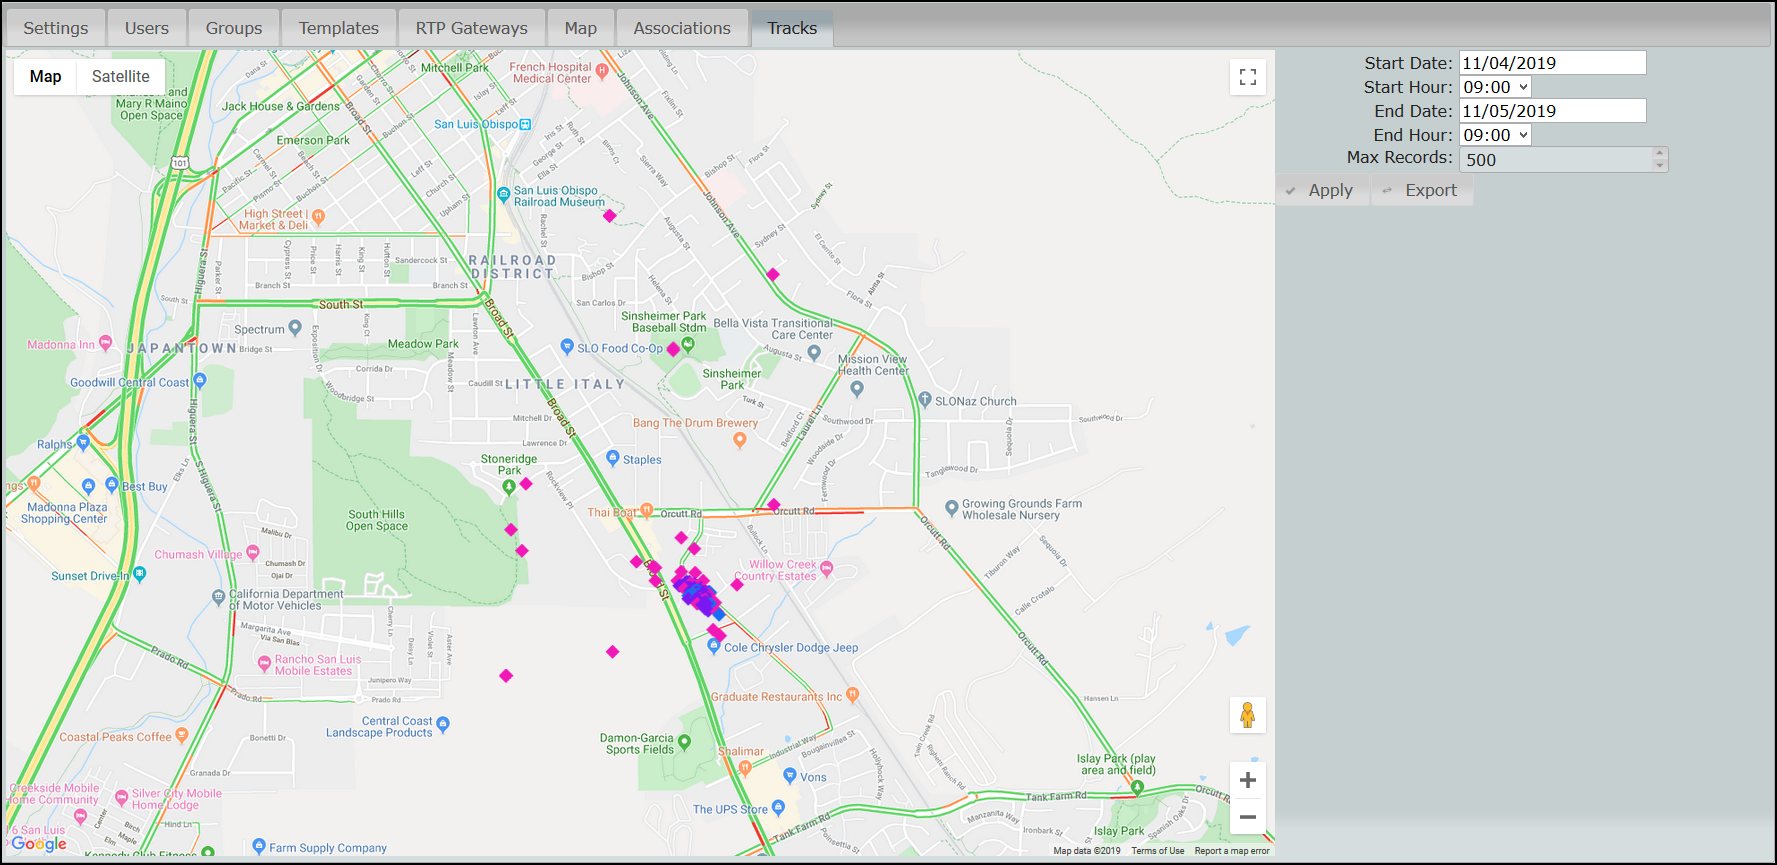Click the Coastal Peaks Coffee pin
Screen dimensions: 1777x865
pyautogui.click(x=182, y=735)
